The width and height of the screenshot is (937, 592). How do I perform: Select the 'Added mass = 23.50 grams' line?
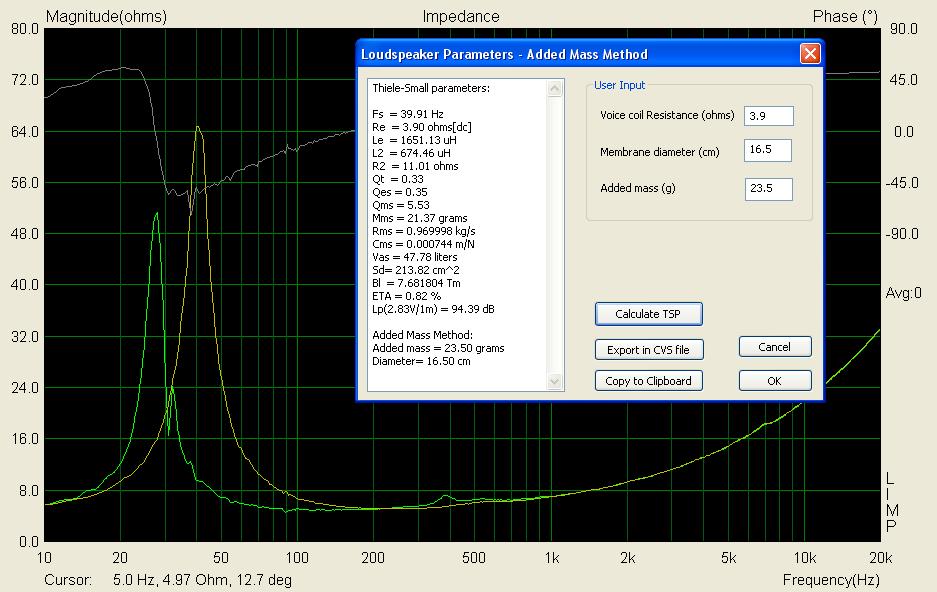tap(438, 348)
